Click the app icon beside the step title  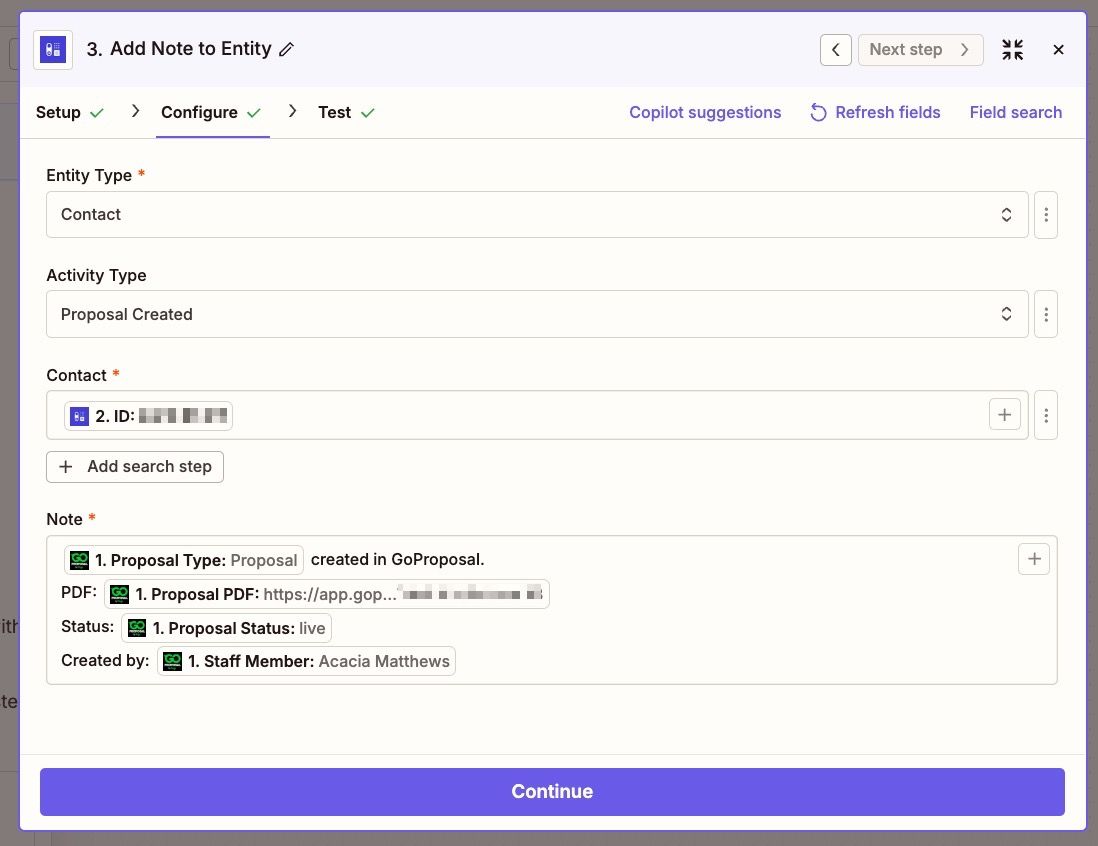53,50
